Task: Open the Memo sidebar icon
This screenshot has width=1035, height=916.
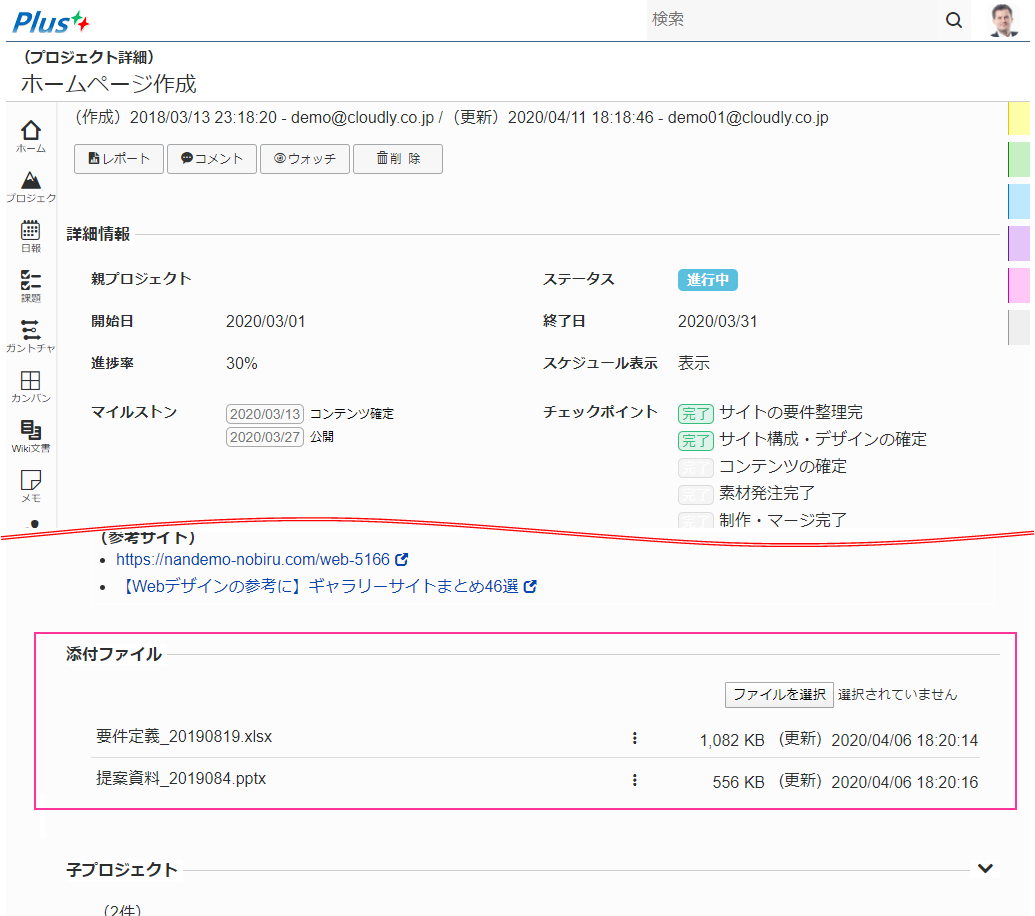Action: click(31, 485)
